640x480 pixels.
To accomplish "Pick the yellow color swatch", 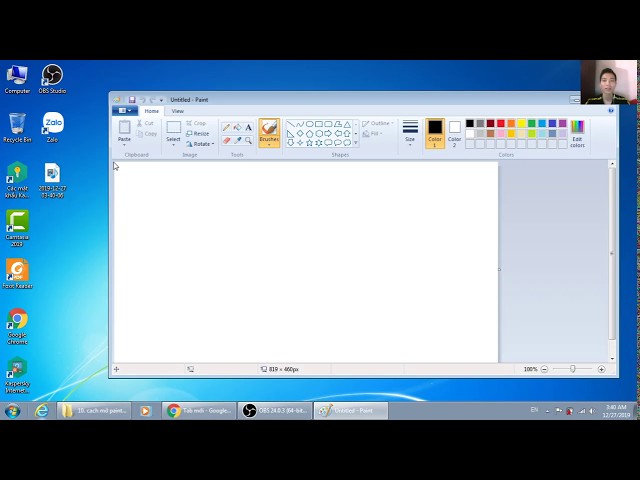I will point(521,123).
